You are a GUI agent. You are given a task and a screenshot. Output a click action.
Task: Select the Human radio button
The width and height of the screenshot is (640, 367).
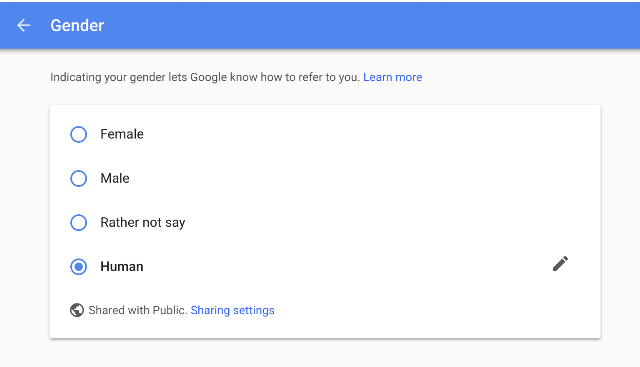pyautogui.click(x=78, y=267)
